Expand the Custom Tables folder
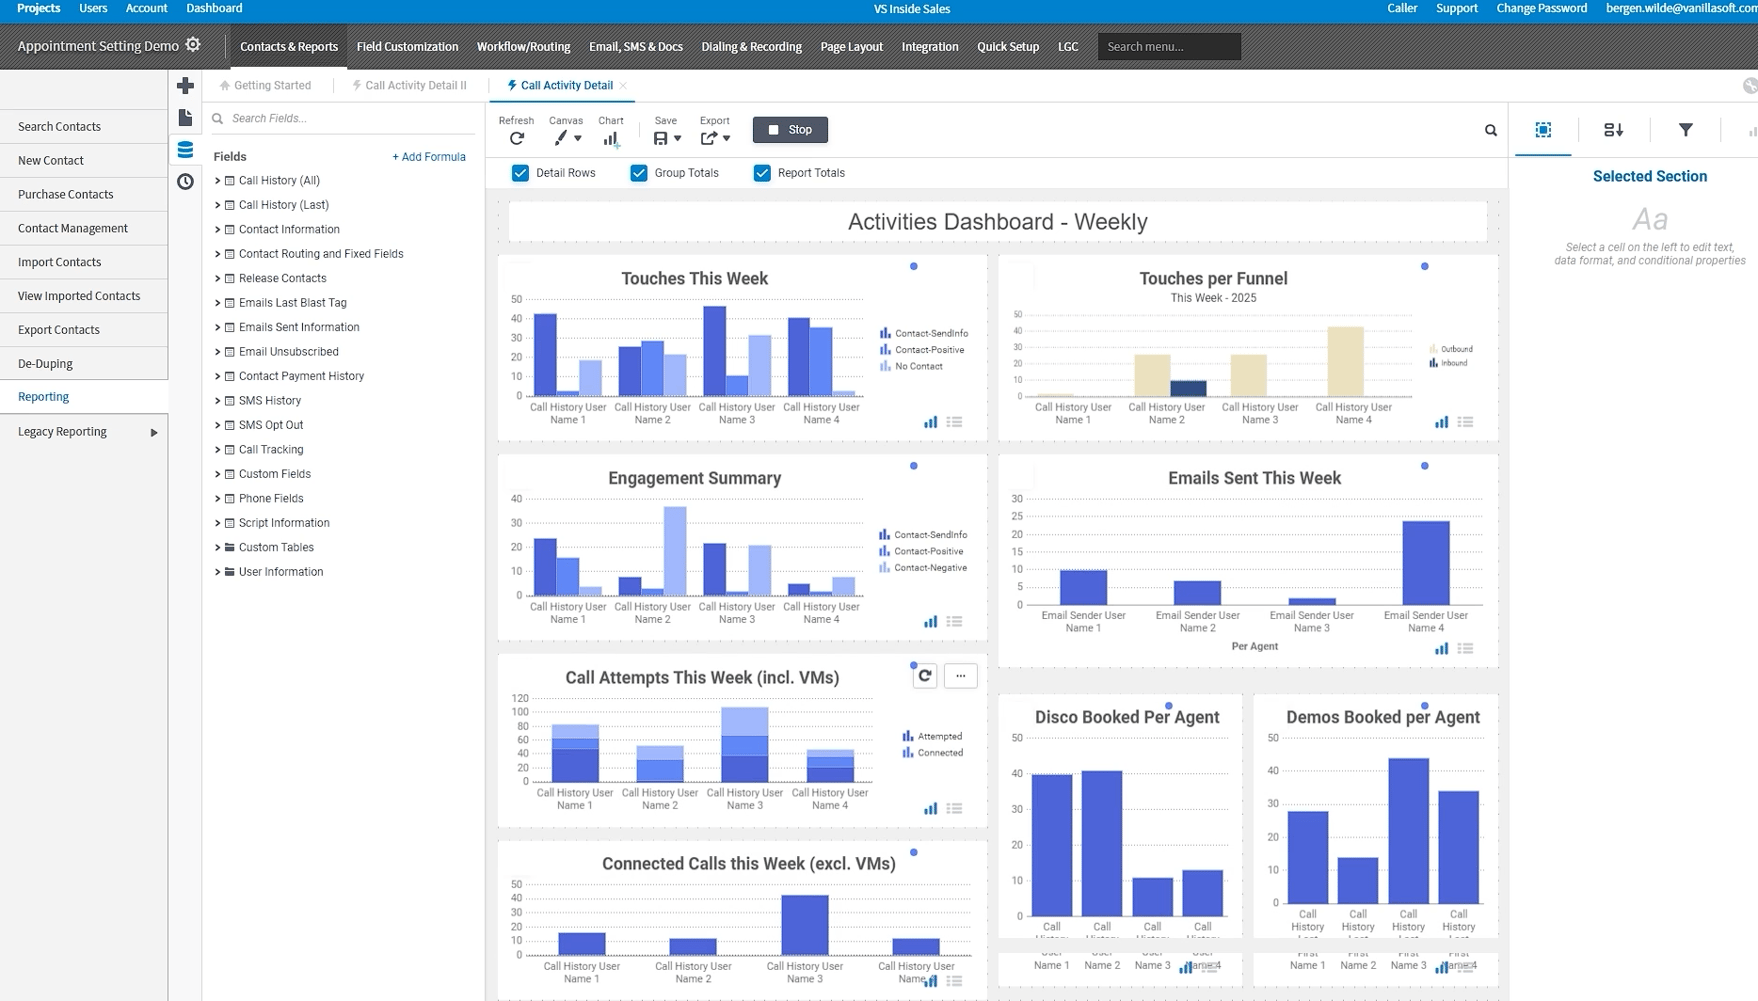The image size is (1758, 1001). pos(217,548)
